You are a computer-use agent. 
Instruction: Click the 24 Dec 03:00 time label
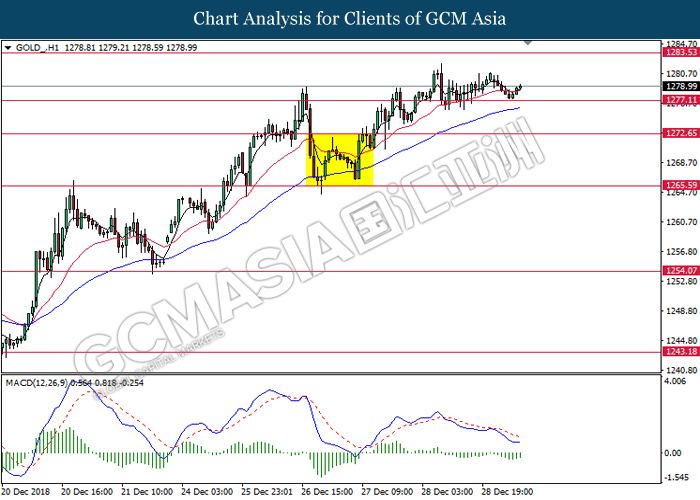click(207, 492)
